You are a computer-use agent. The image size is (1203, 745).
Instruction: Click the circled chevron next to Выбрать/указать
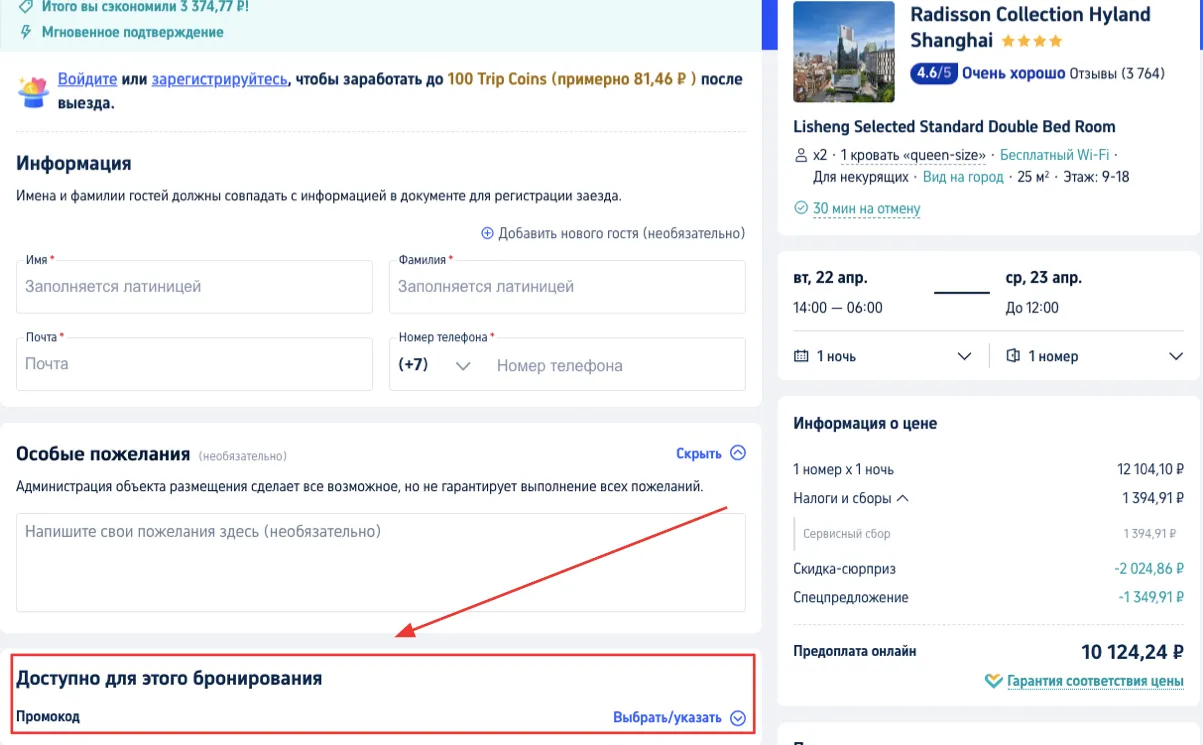click(738, 717)
